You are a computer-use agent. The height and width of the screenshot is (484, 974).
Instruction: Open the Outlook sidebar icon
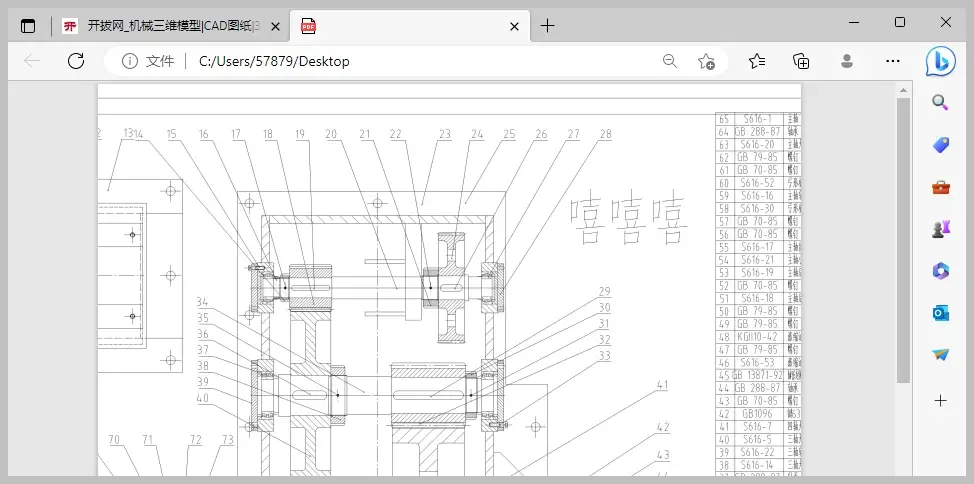[x=940, y=314]
